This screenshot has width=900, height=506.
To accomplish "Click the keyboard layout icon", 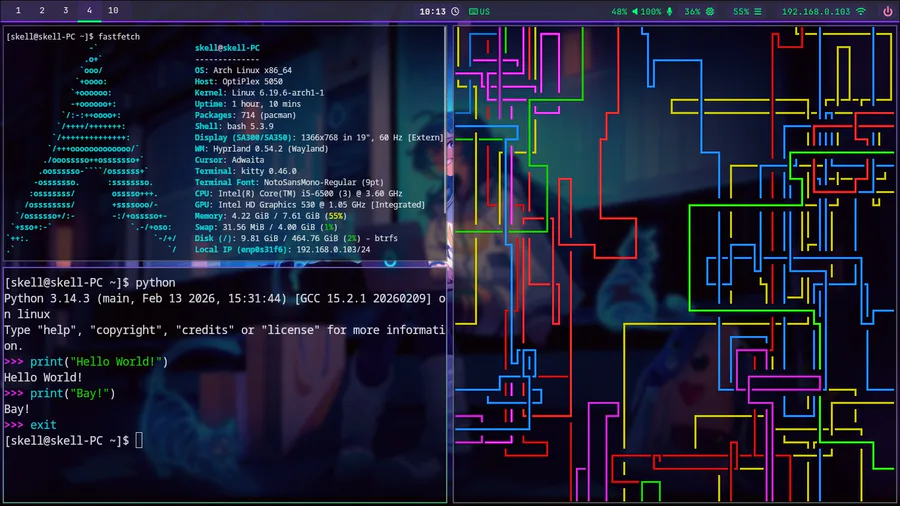I will point(473,11).
